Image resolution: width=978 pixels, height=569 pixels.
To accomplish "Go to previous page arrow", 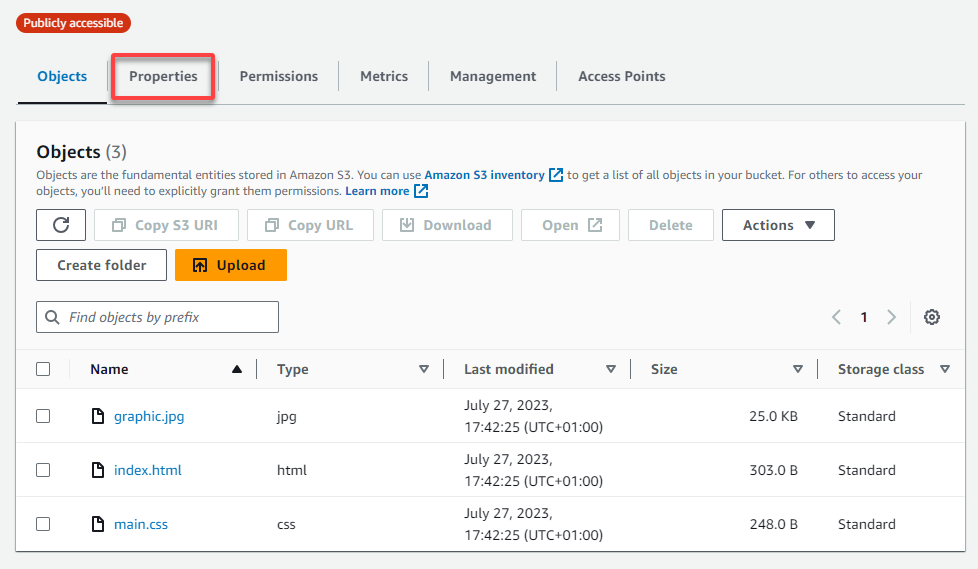I will [x=836, y=317].
